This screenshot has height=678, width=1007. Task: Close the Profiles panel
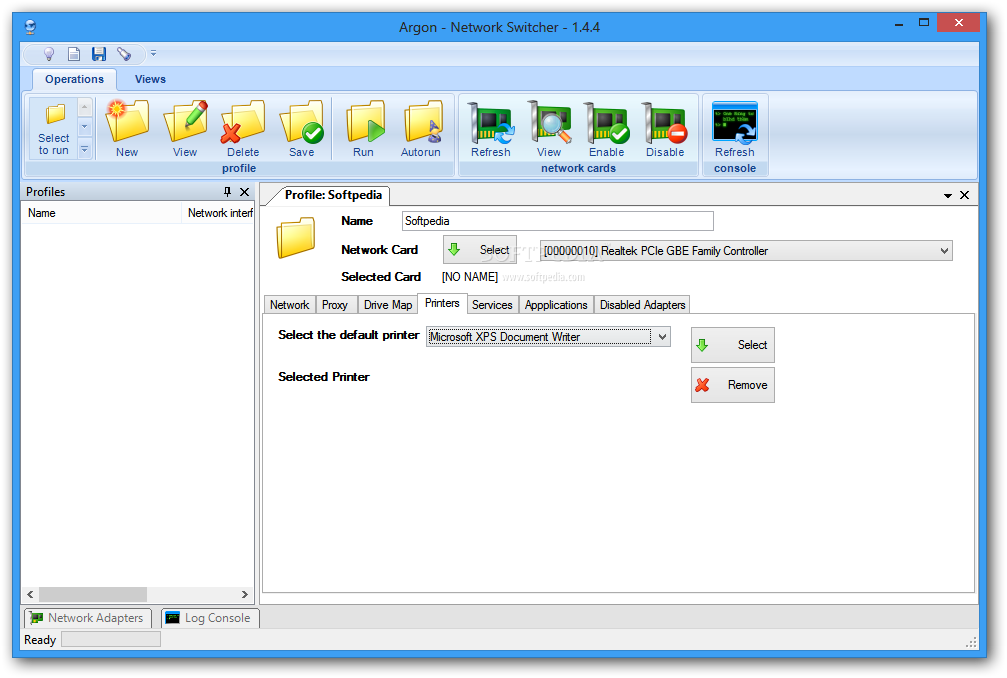(x=245, y=191)
